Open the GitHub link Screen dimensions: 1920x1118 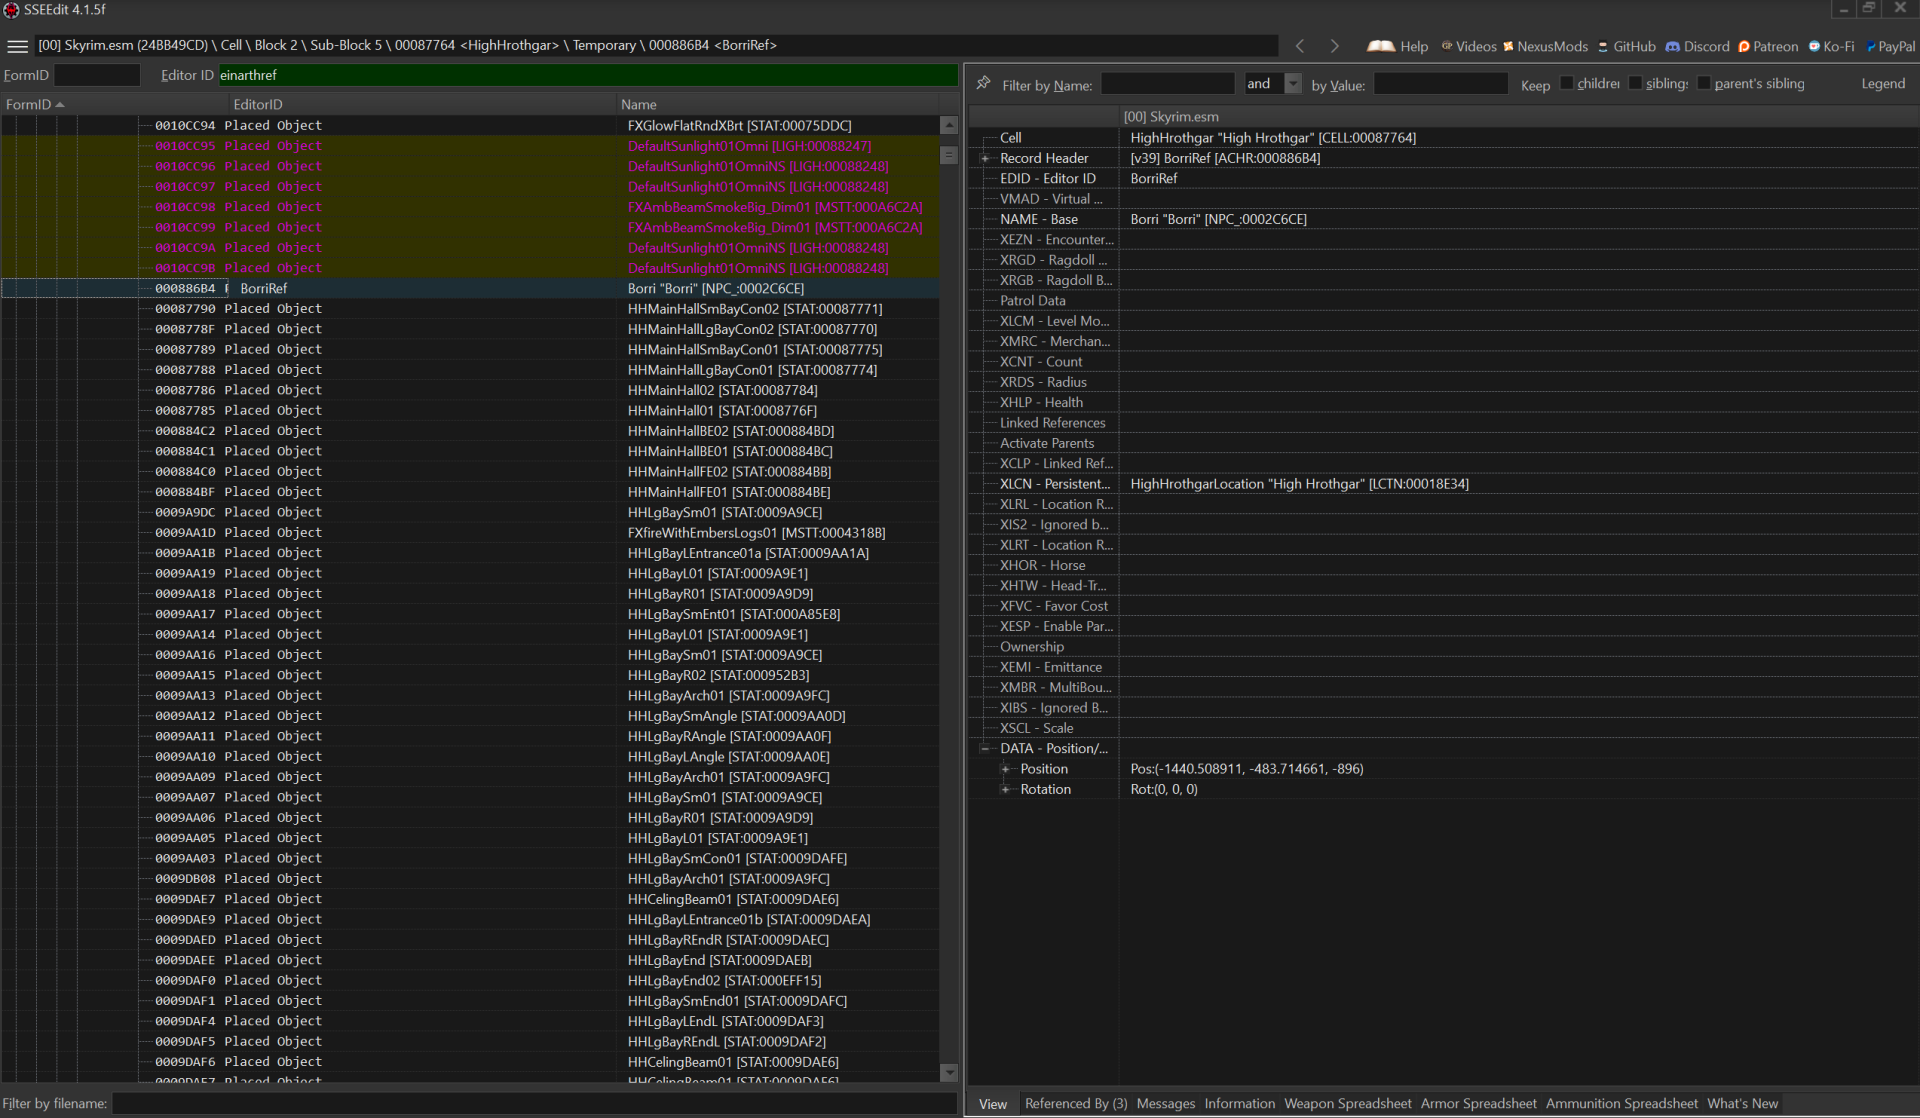1626,46
